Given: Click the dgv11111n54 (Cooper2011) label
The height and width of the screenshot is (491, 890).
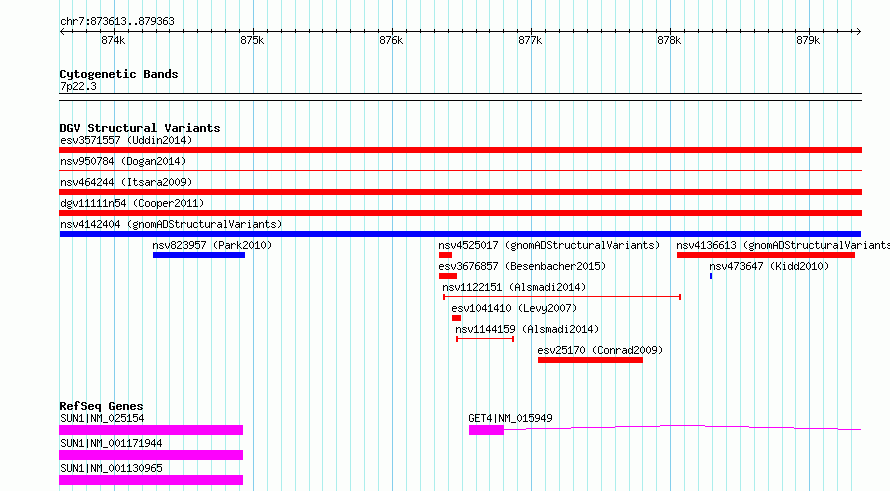Looking at the screenshot, I should [x=132, y=203].
